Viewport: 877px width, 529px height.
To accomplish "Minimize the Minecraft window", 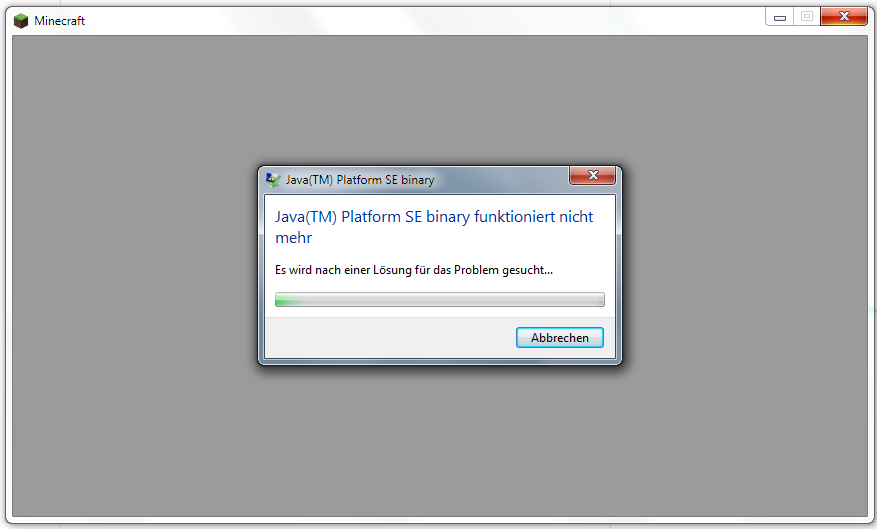I will (780, 17).
